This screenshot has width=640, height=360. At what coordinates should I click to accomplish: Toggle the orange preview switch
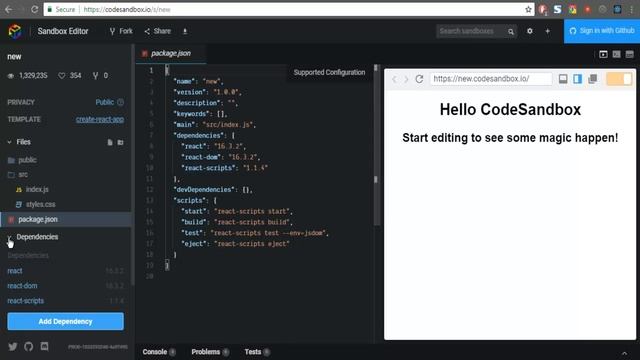tap(619, 79)
